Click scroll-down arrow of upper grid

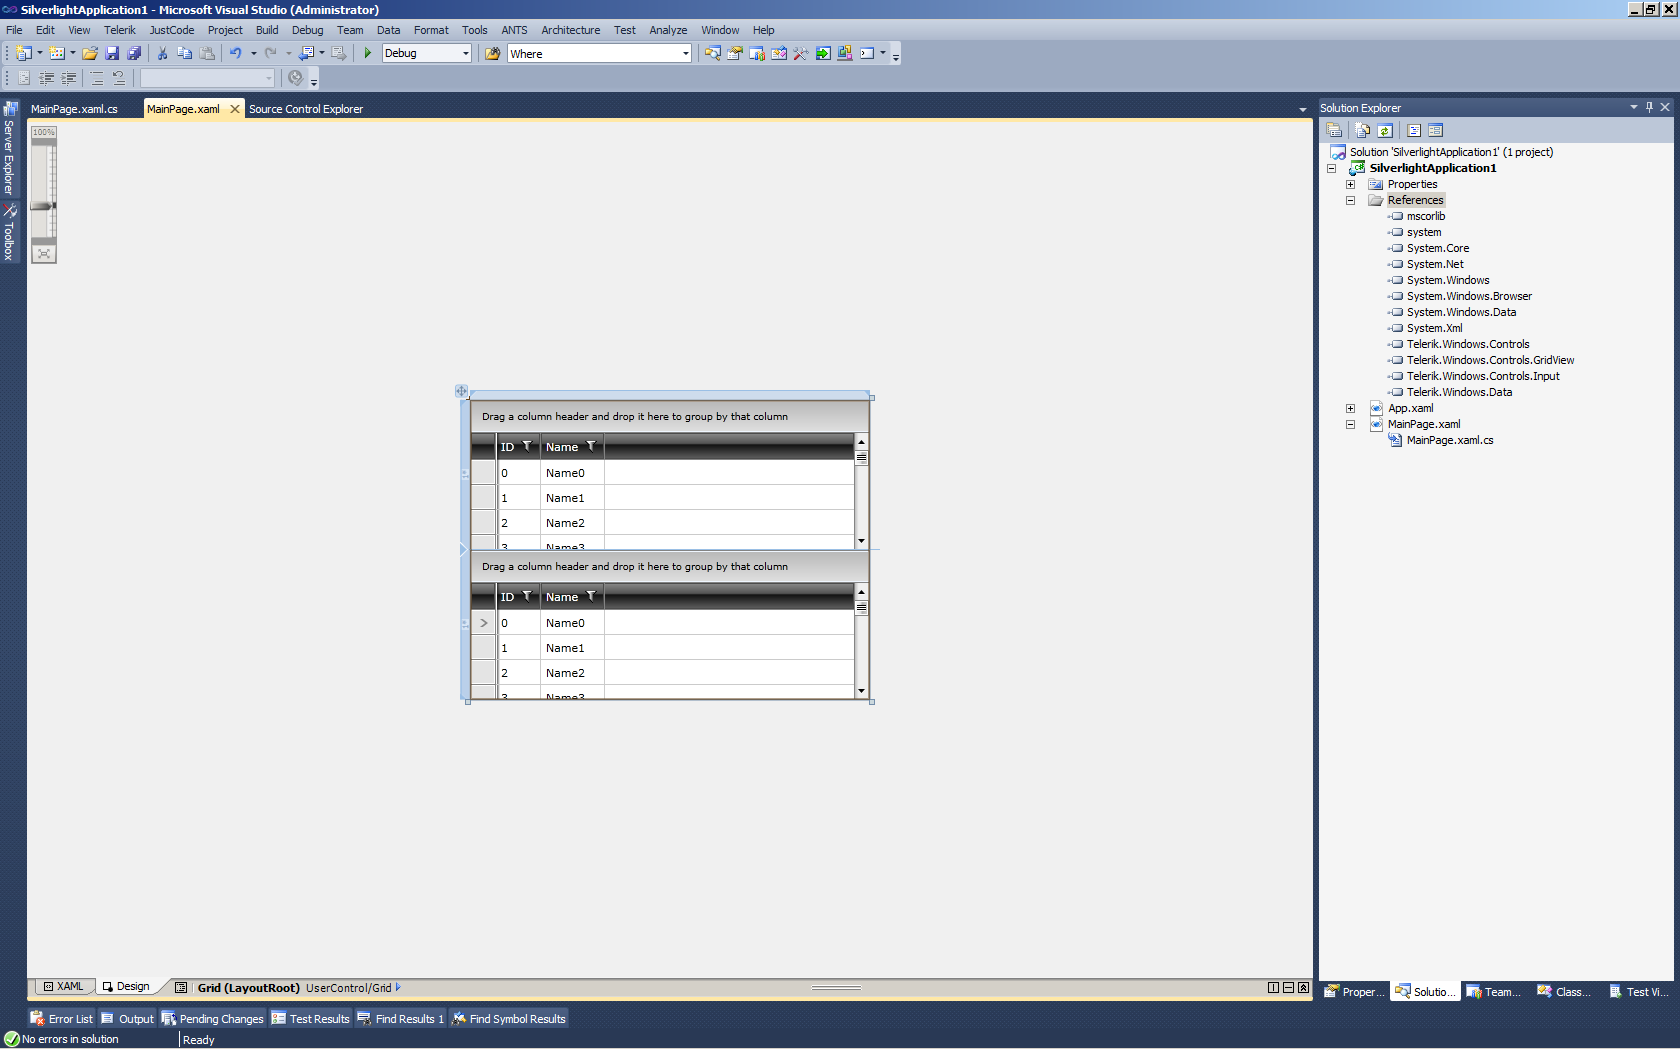click(861, 541)
